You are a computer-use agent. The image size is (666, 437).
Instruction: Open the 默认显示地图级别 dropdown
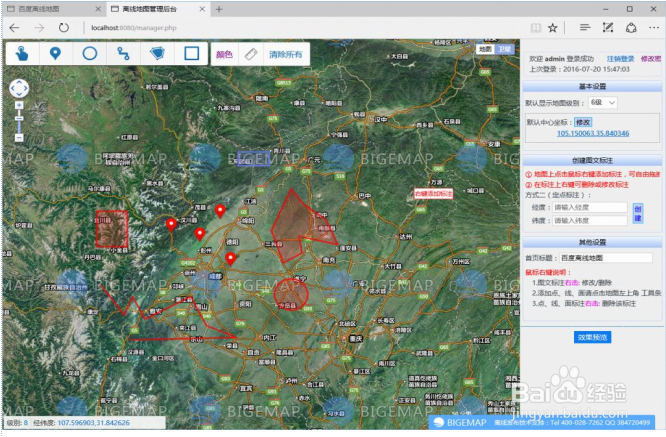pos(603,102)
